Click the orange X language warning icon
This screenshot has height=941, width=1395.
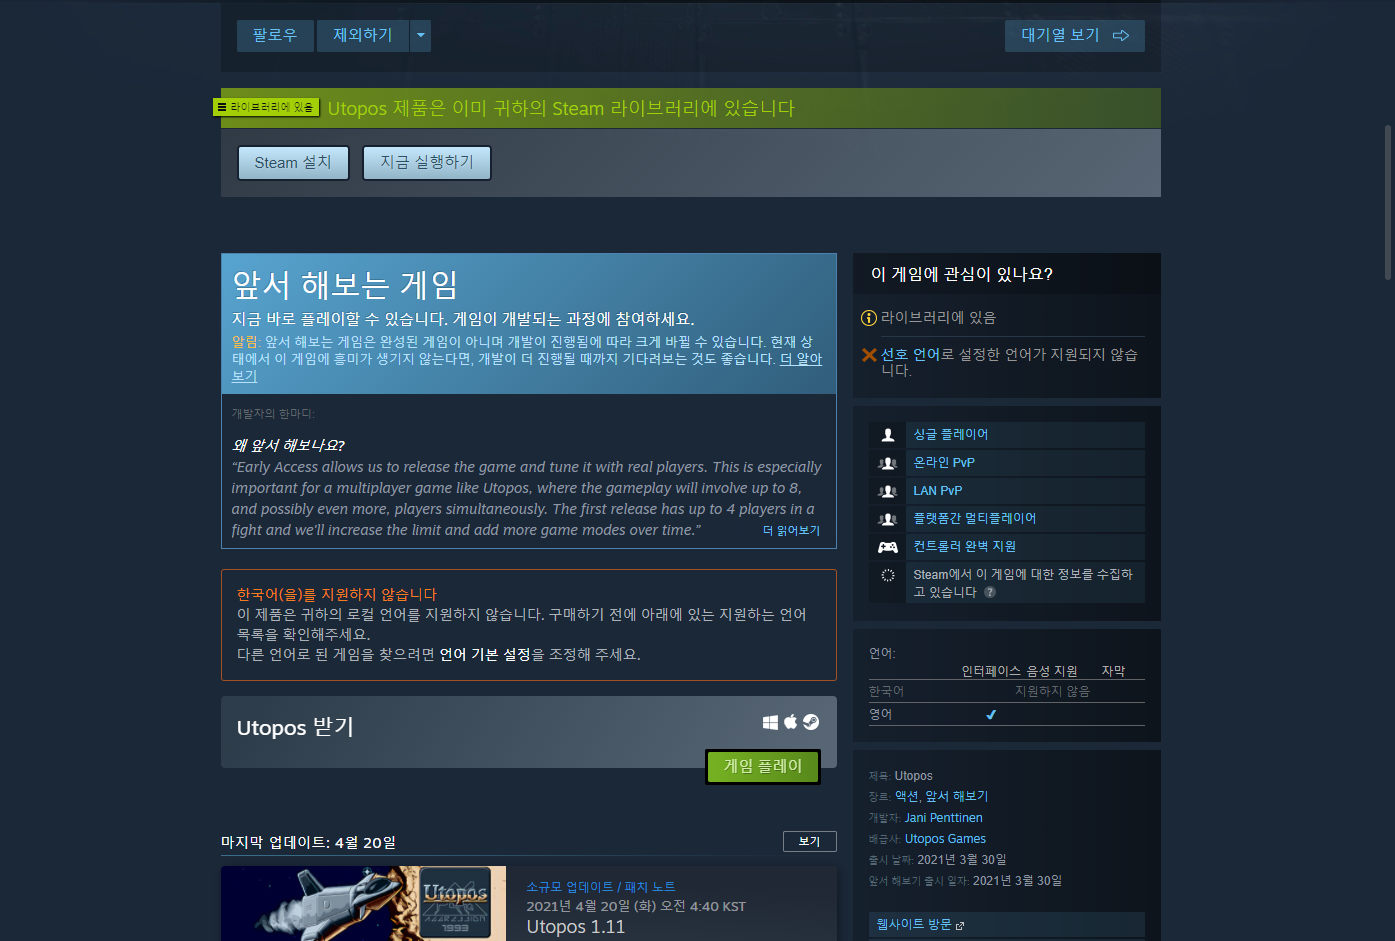pyautogui.click(x=869, y=354)
